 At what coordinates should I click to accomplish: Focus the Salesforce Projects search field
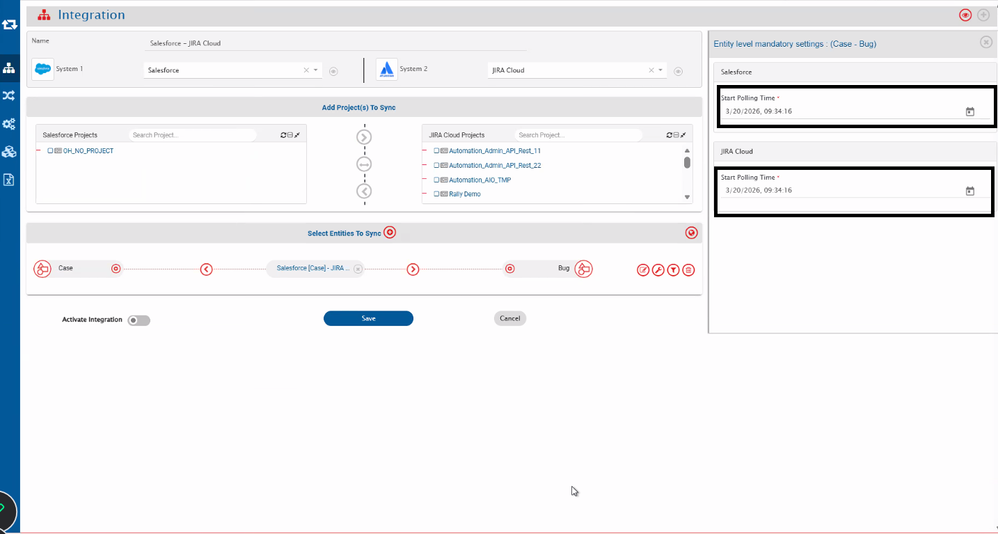(x=192, y=135)
